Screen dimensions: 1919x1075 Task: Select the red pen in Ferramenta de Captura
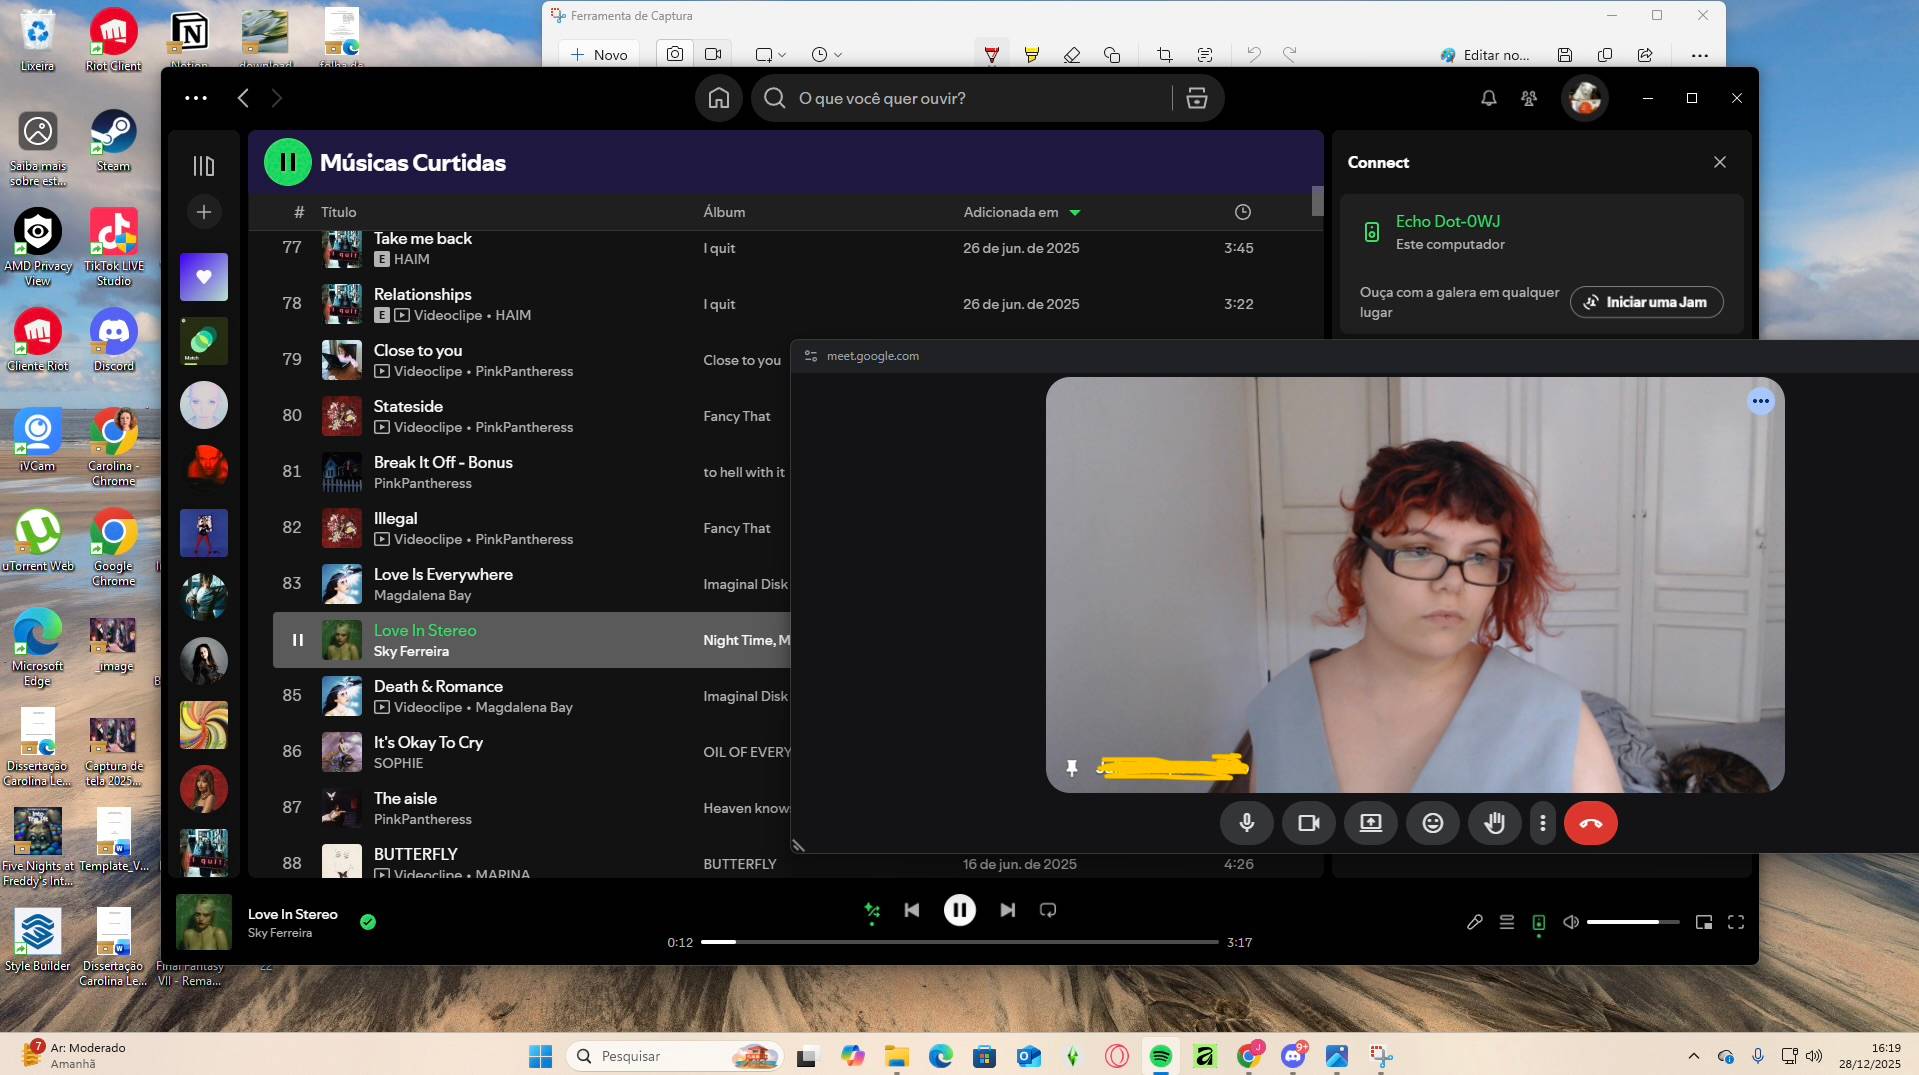pos(992,55)
